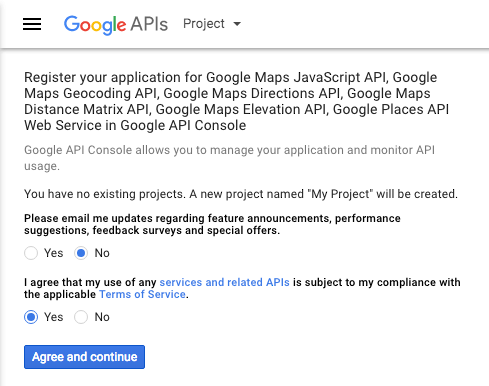
Task: Open the Terms of Service link
Action: click(142, 294)
